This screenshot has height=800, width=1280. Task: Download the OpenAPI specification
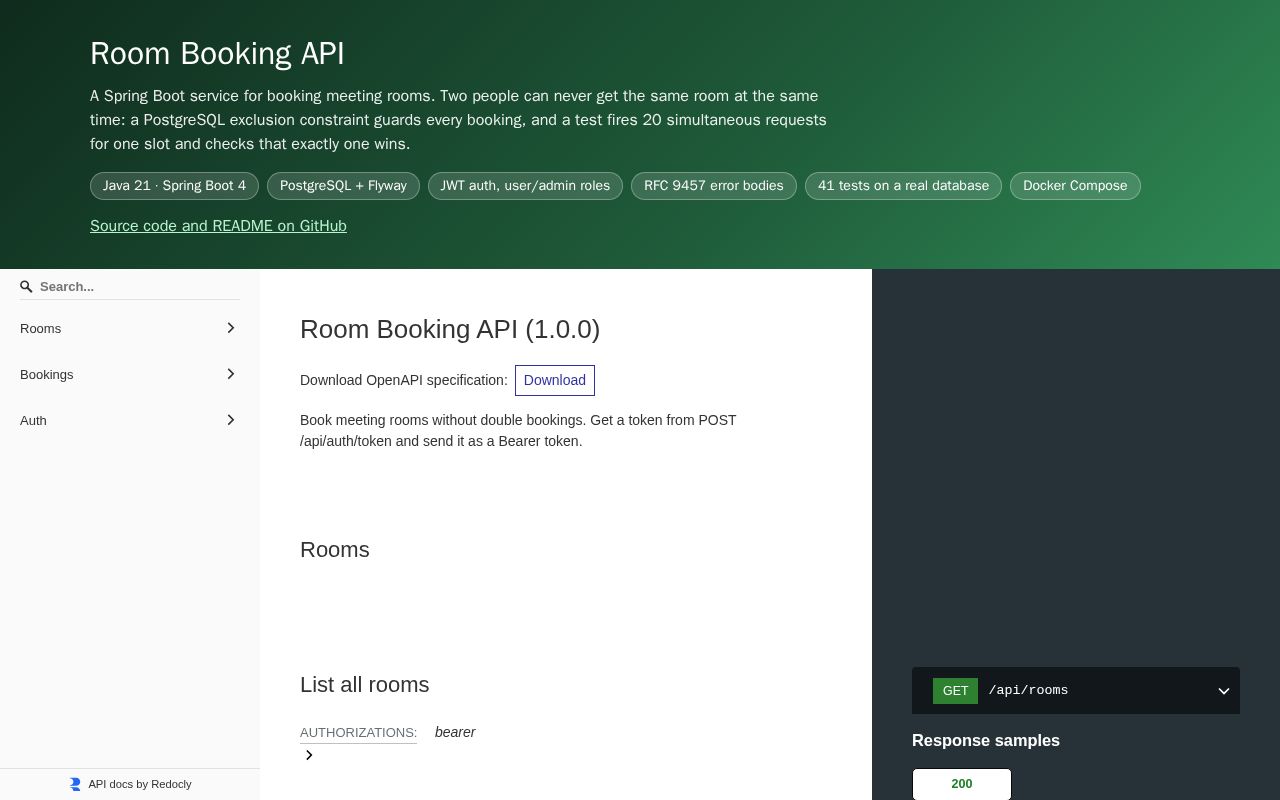pos(555,380)
